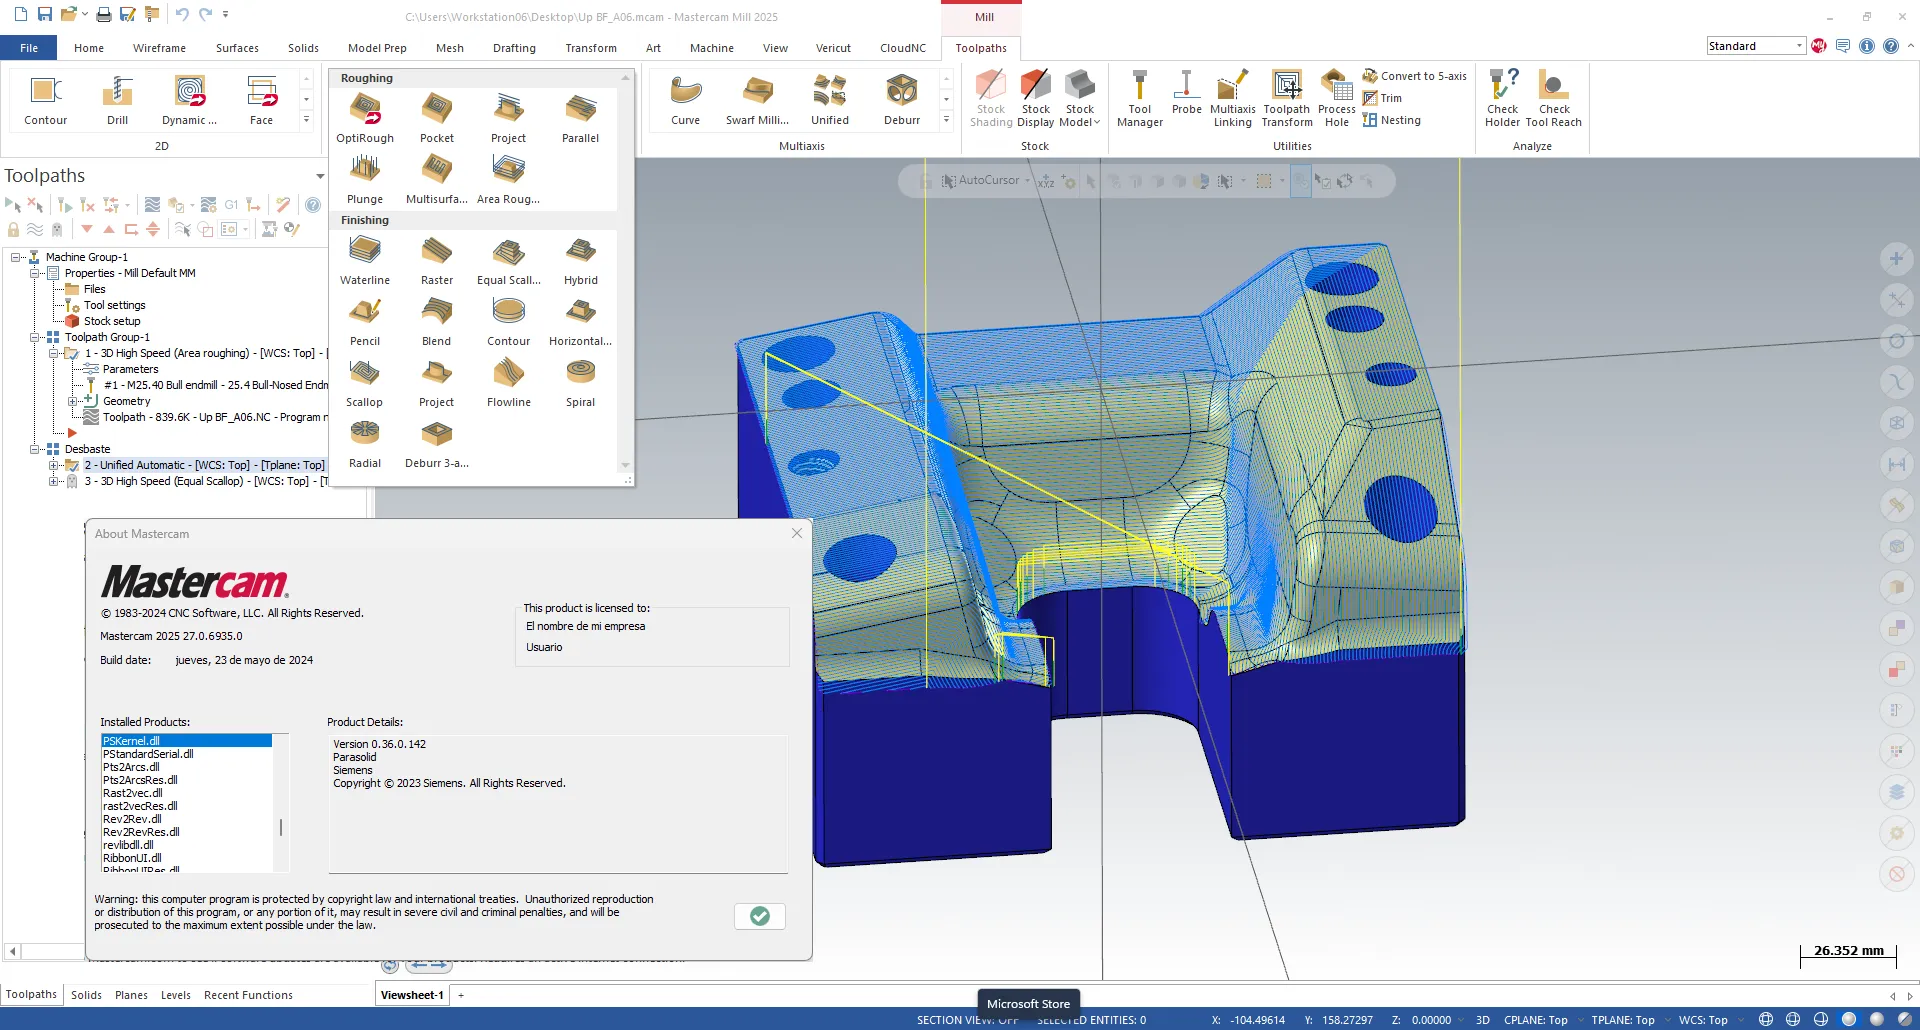Viewport: 1920px width, 1030px height.
Task: Confirm About Mastercam dialog with checkmark
Action: tap(759, 916)
